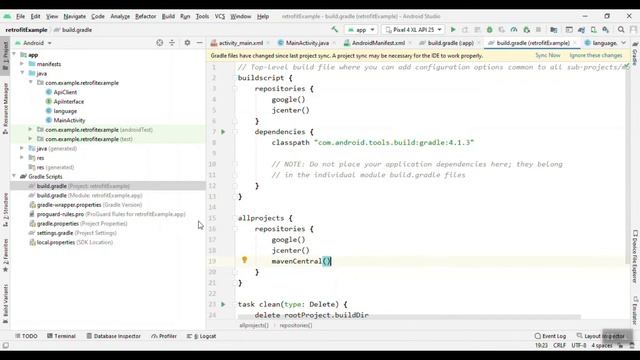Open Emulator side tab on right
The height and width of the screenshot is (360, 640).
(635, 310)
